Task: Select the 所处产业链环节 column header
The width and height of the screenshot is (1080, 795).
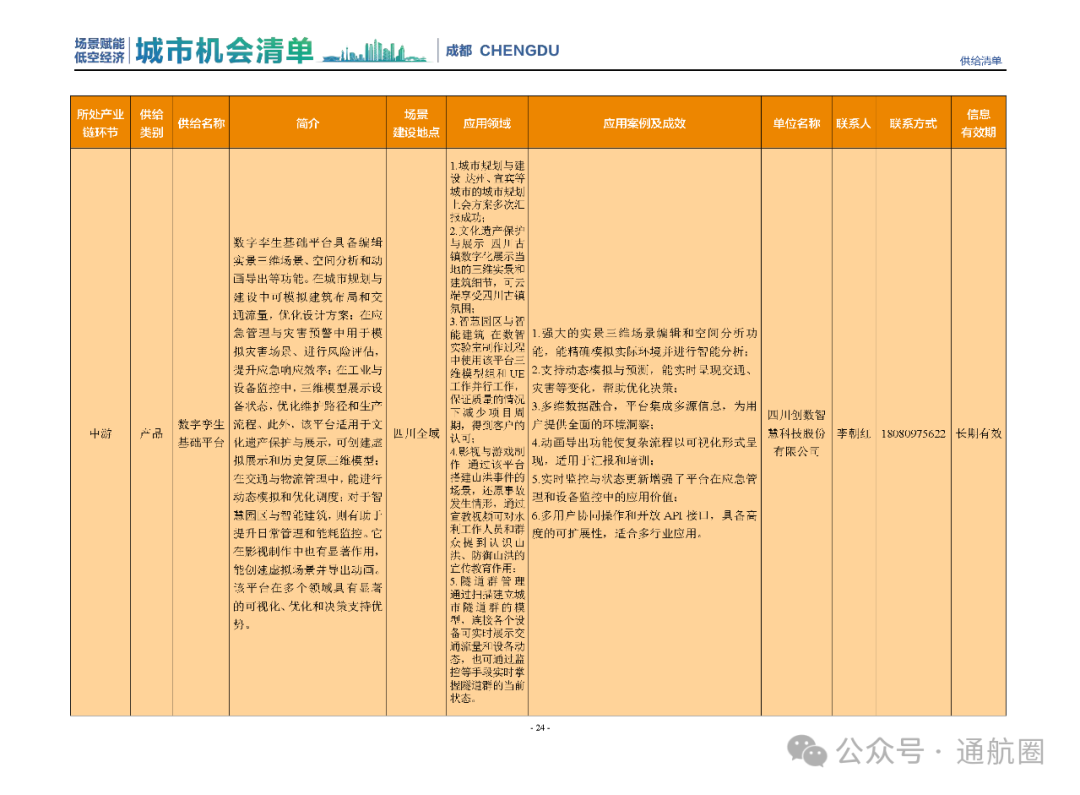Action: coord(101,123)
